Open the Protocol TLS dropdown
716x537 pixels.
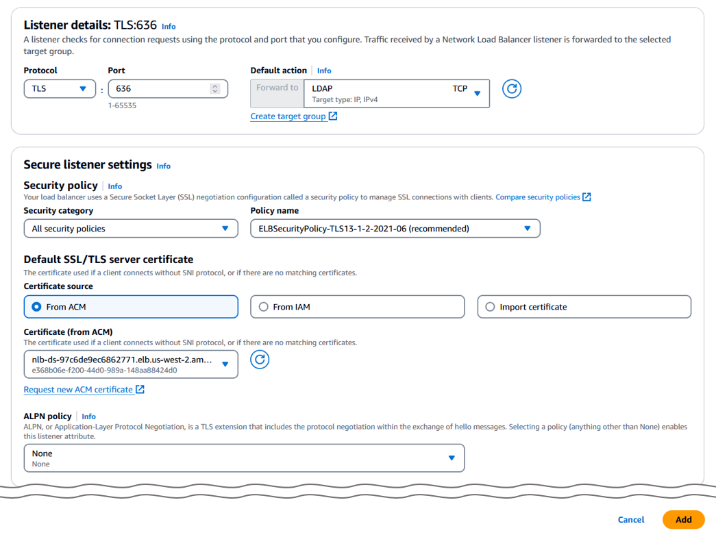[60, 89]
